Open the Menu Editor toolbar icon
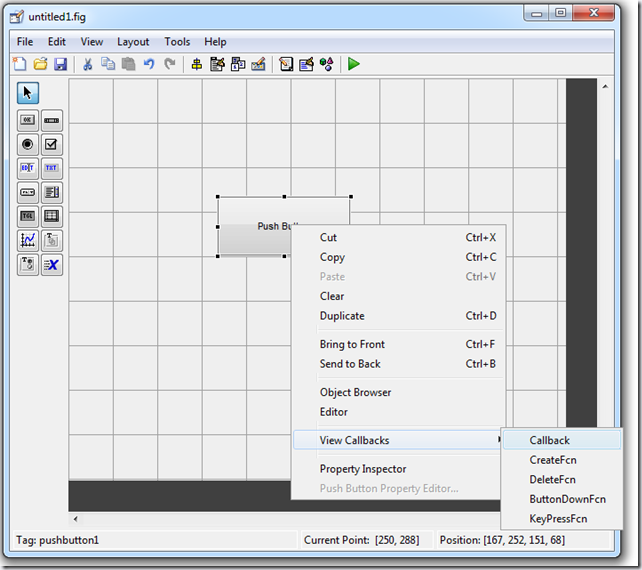The width and height of the screenshot is (642, 570). click(x=217, y=64)
